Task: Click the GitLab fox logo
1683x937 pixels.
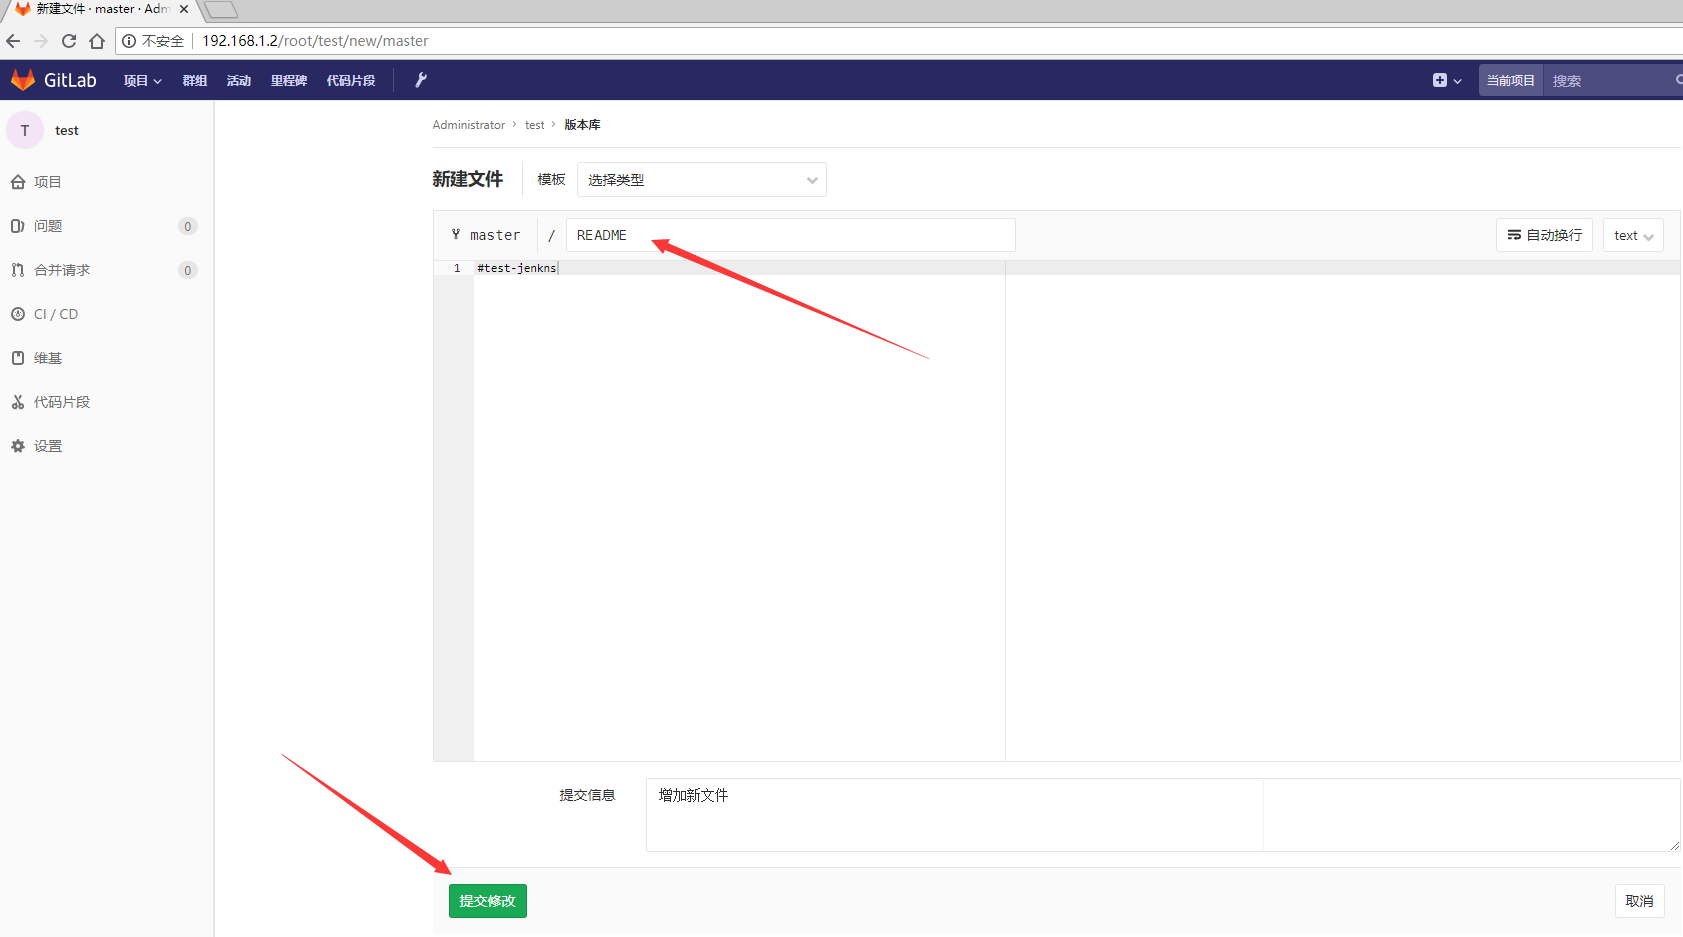Action: pyautogui.click(x=23, y=80)
